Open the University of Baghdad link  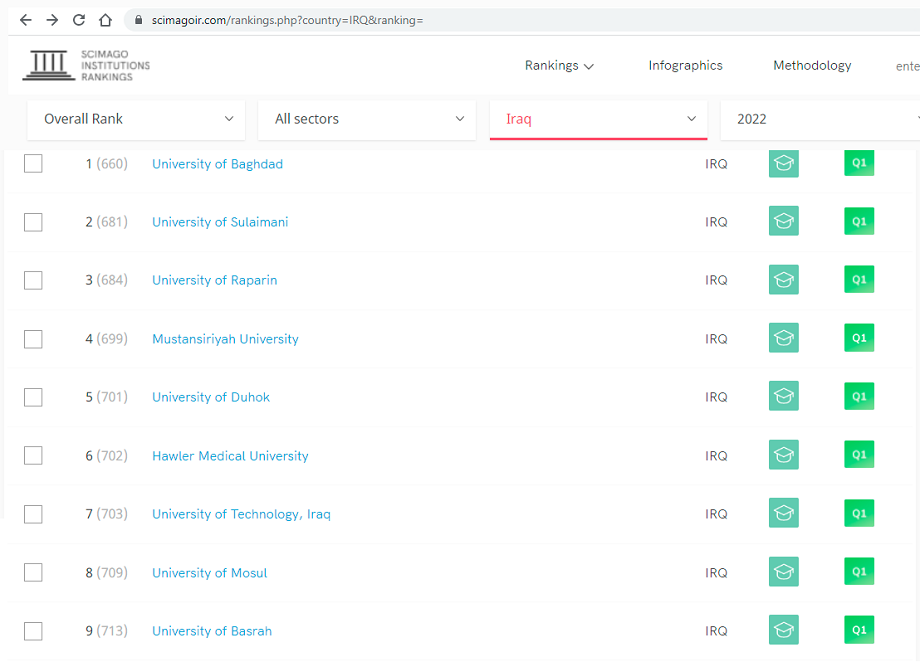coord(218,164)
